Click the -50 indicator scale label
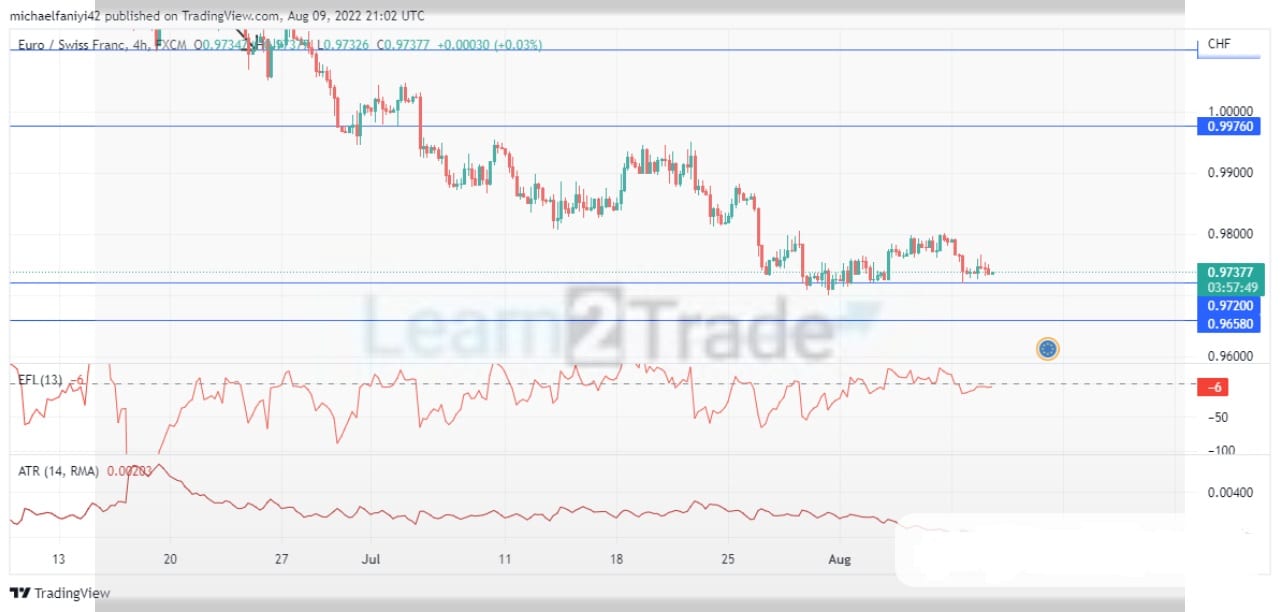 point(1218,419)
